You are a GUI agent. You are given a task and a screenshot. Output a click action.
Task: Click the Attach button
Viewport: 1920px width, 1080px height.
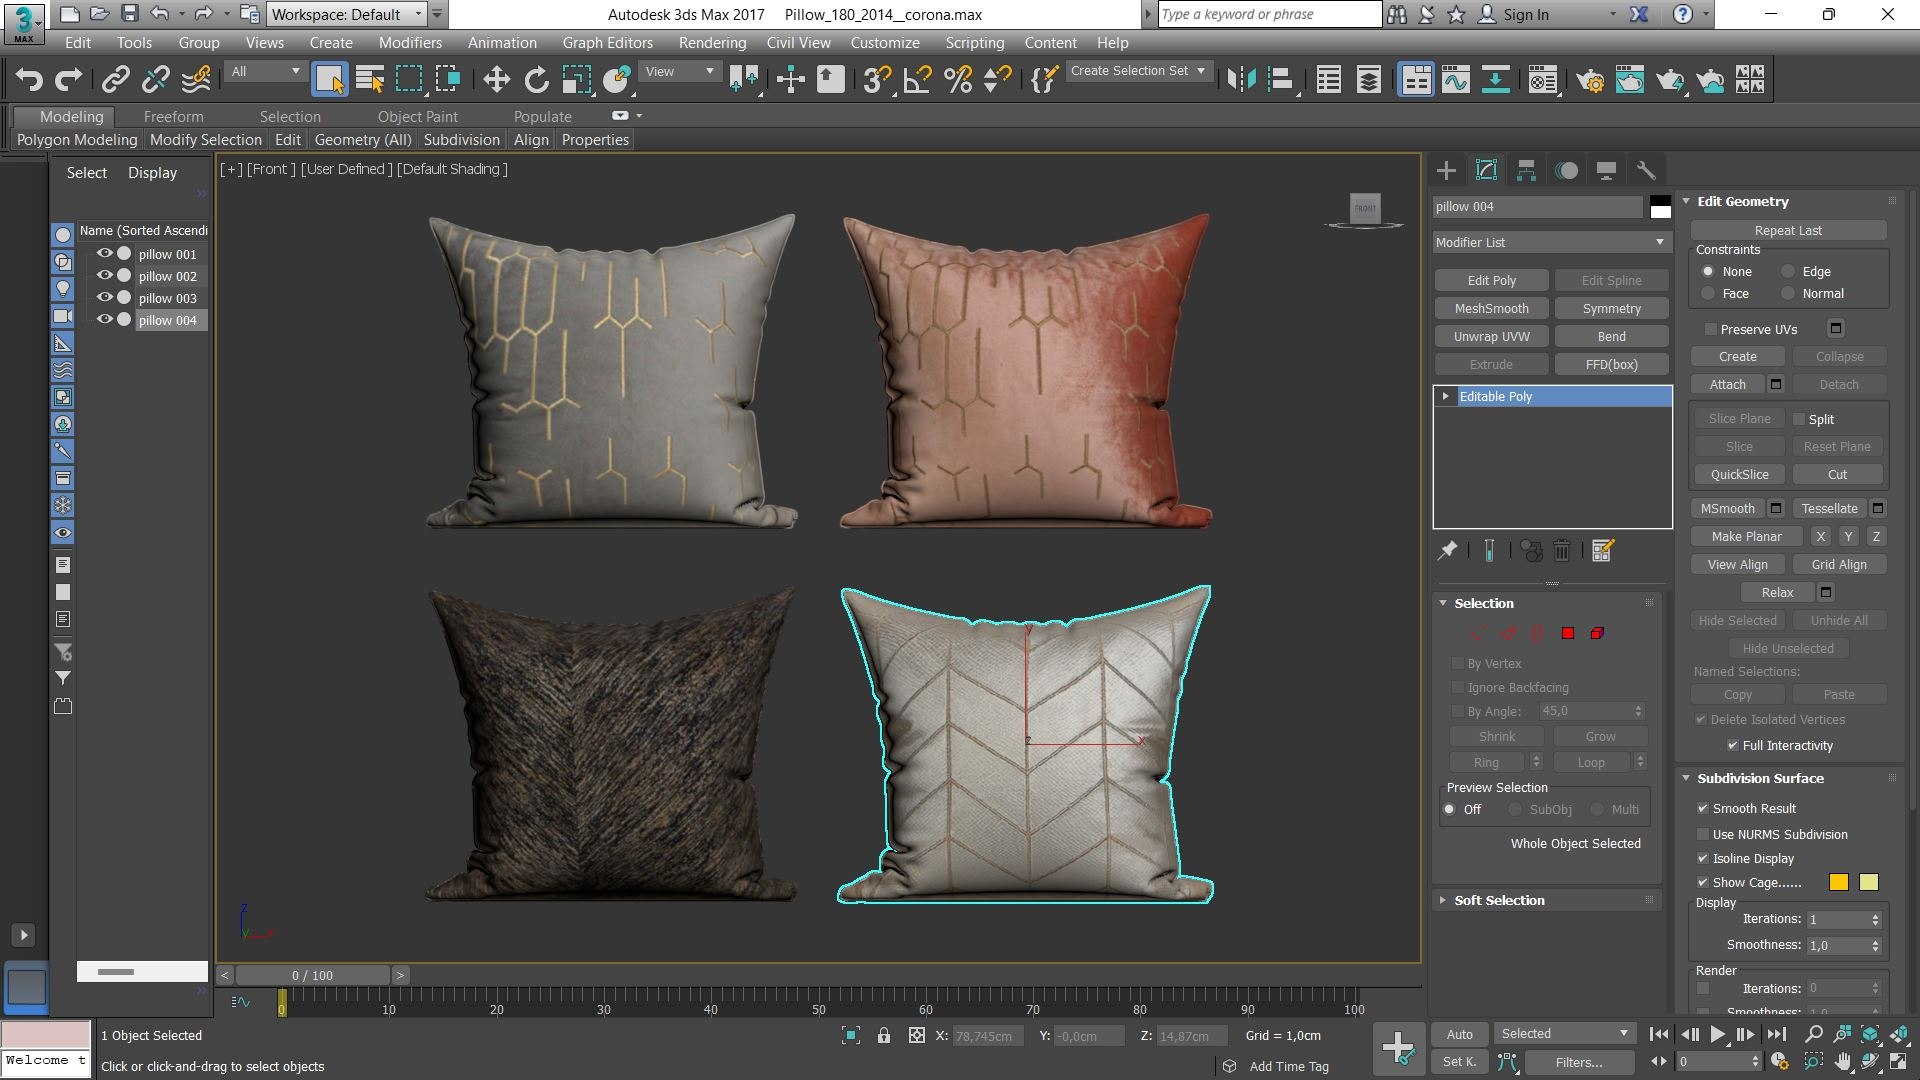click(x=1727, y=385)
